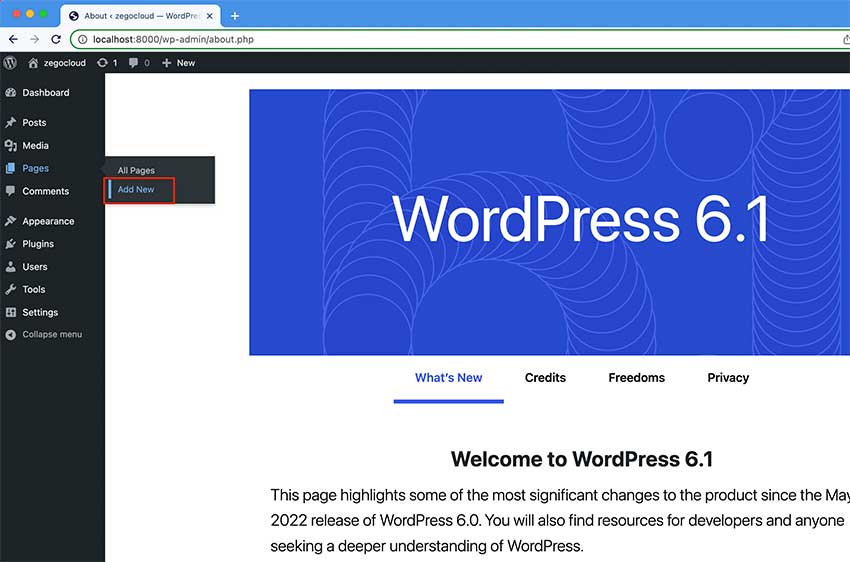Switch to the Credits tab
This screenshot has width=850, height=562.
[545, 378]
